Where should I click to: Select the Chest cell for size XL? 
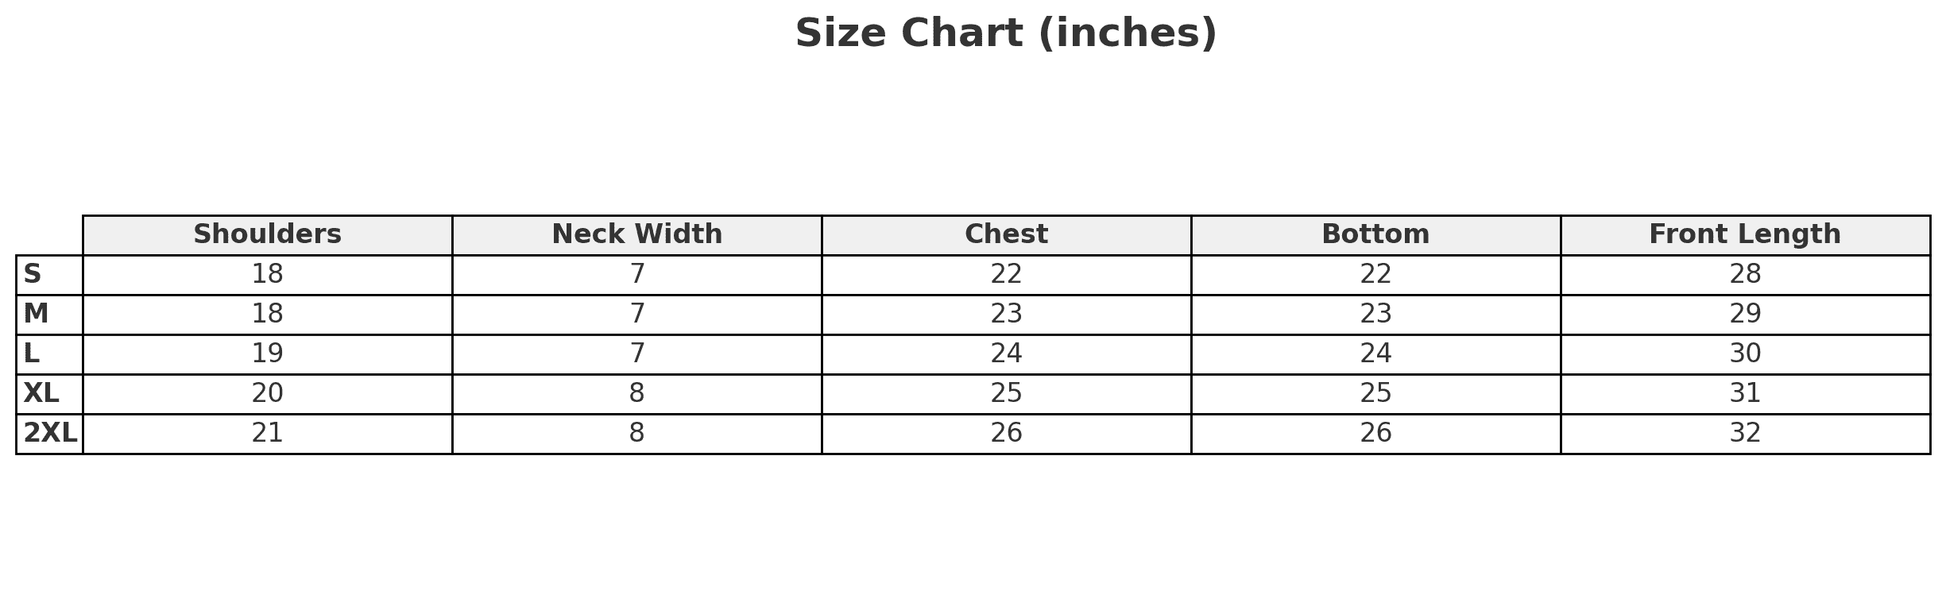(x=1006, y=394)
